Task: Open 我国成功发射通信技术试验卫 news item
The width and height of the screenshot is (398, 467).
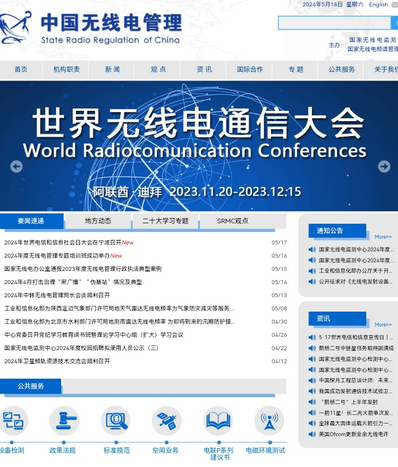Action: pyautogui.click(x=356, y=391)
